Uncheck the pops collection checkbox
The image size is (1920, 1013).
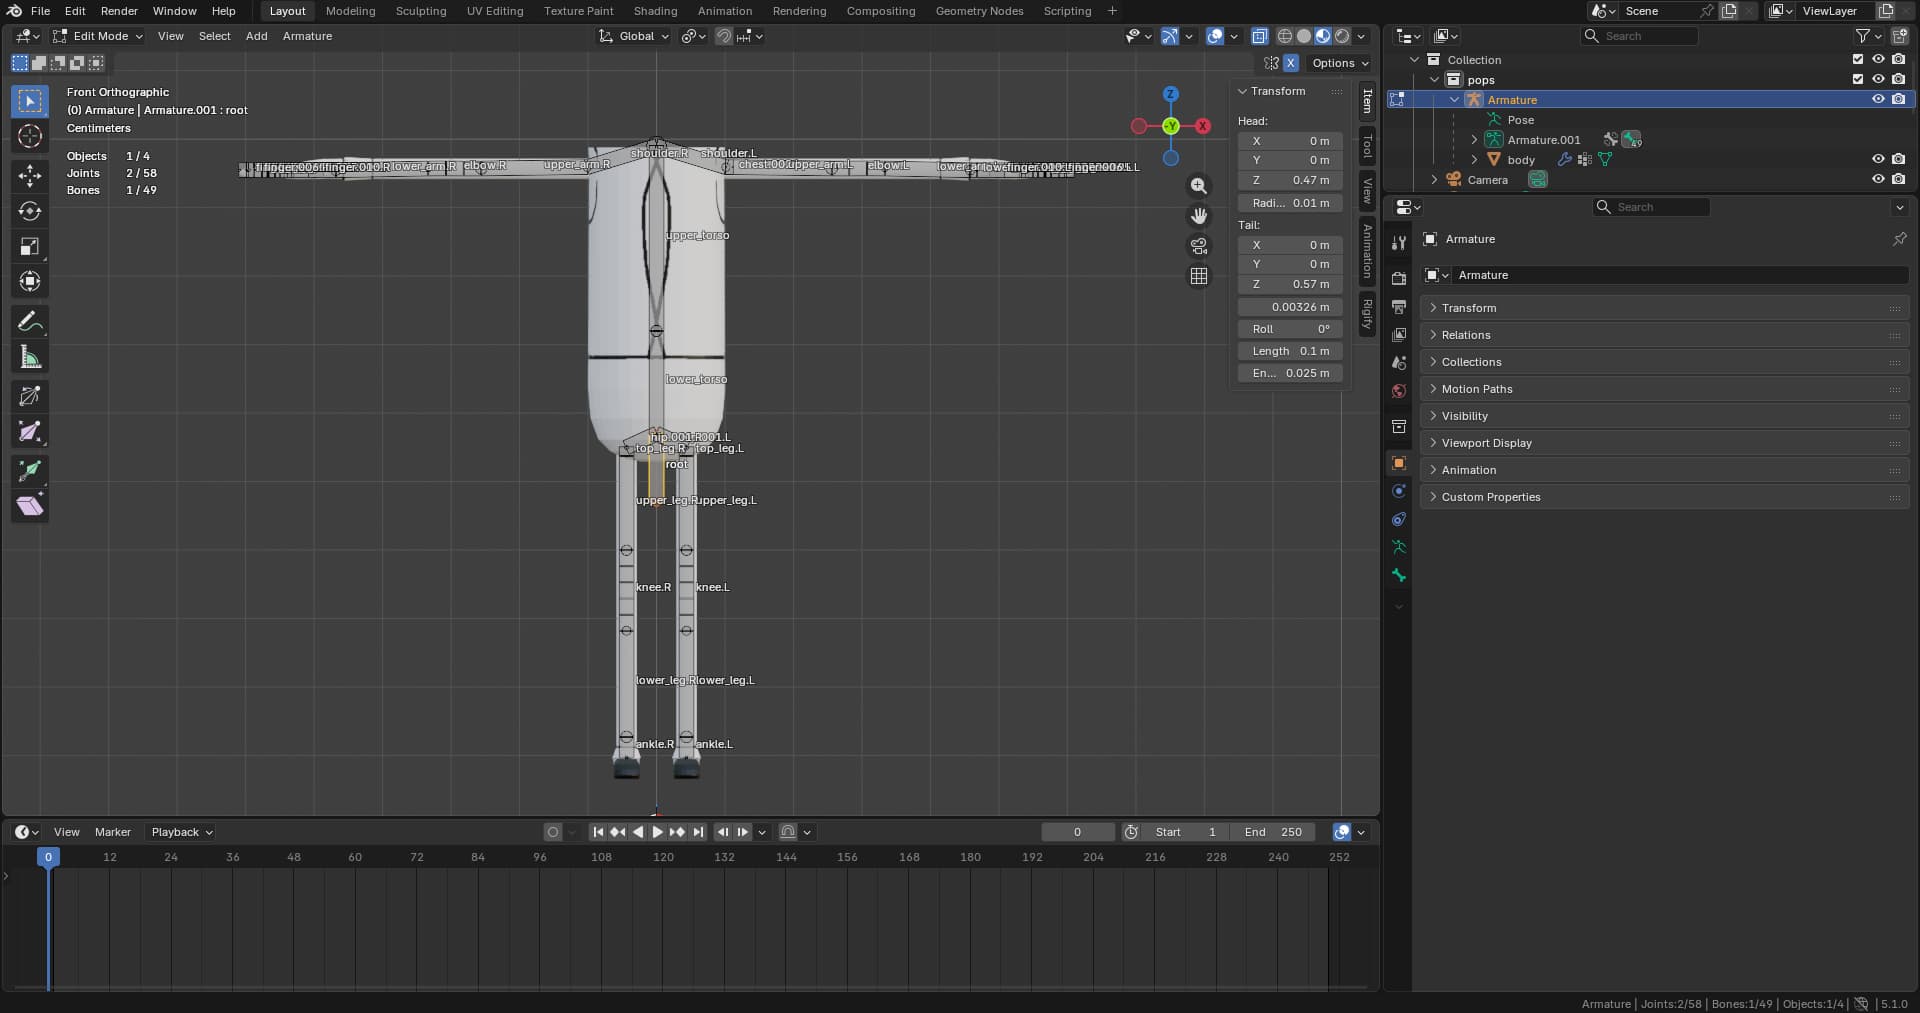[x=1858, y=80]
